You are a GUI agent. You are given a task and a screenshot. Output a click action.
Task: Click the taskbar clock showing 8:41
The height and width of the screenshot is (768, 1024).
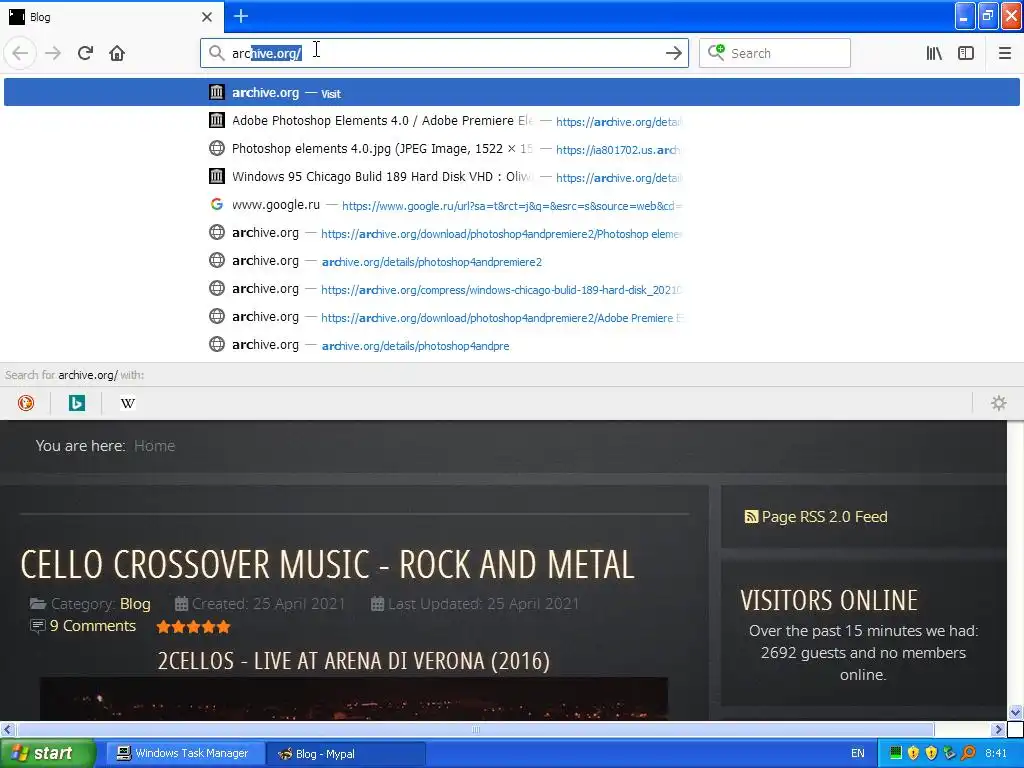996,753
